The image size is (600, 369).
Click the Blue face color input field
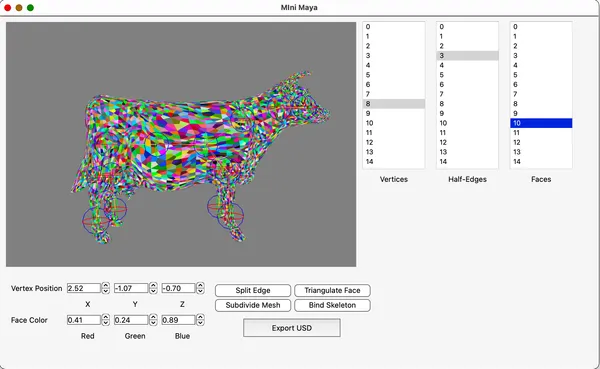178,320
